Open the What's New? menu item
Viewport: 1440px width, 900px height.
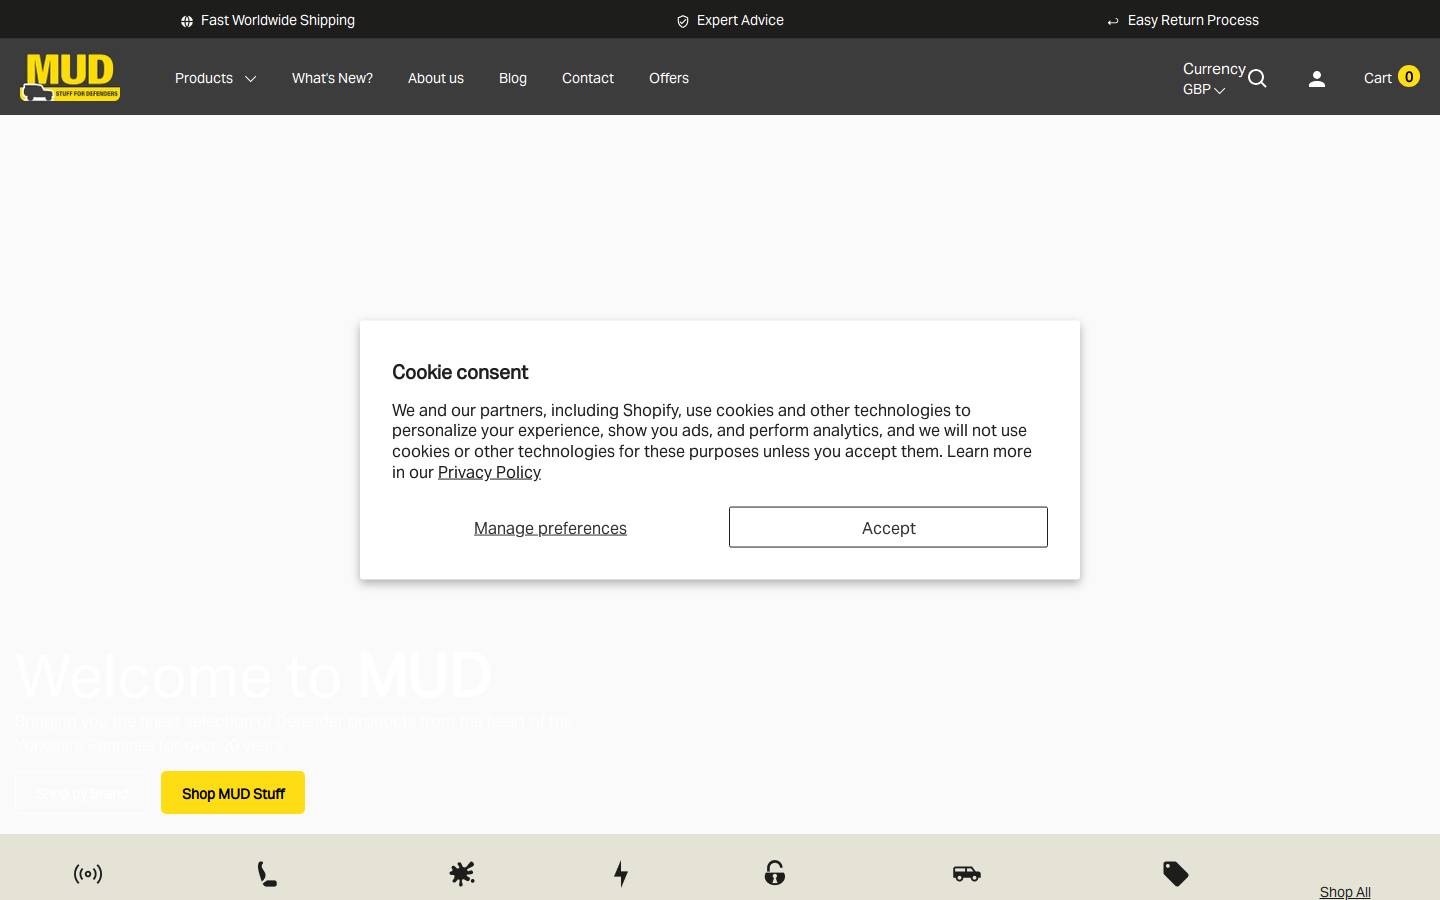pos(332,78)
